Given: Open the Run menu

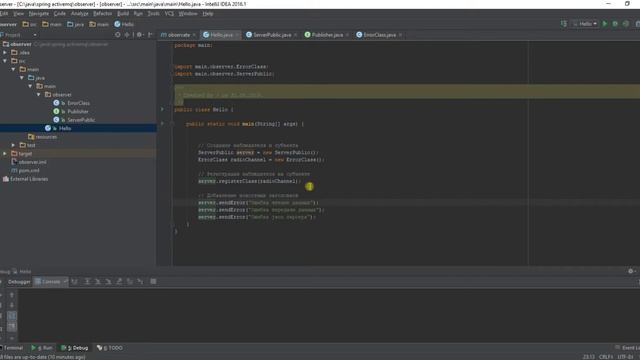Looking at the screenshot, I should click(x=138, y=13).
